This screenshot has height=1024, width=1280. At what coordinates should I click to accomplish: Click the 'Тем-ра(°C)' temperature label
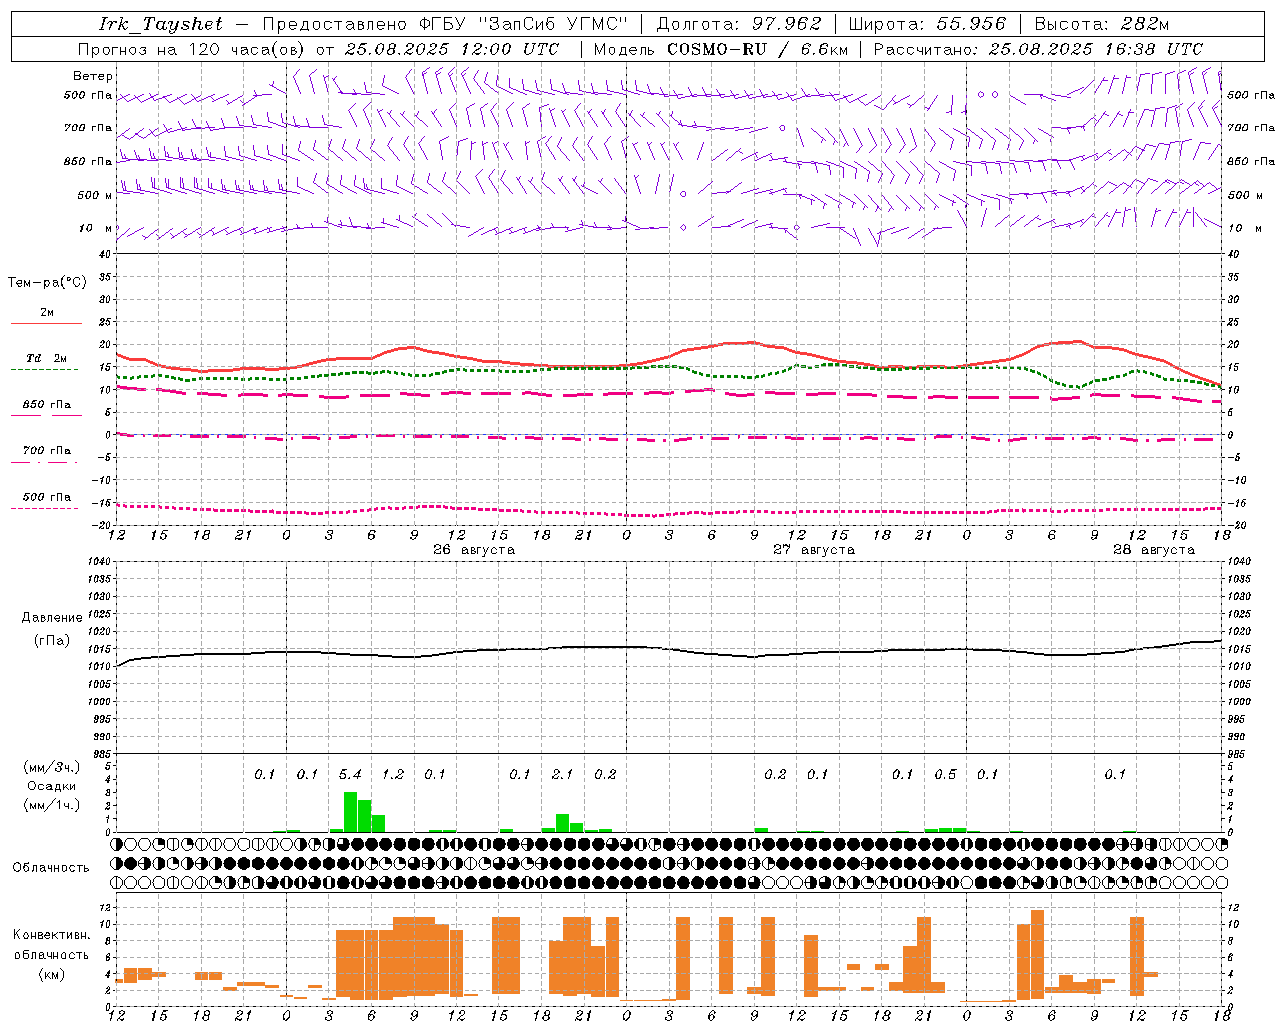[47, 283]
